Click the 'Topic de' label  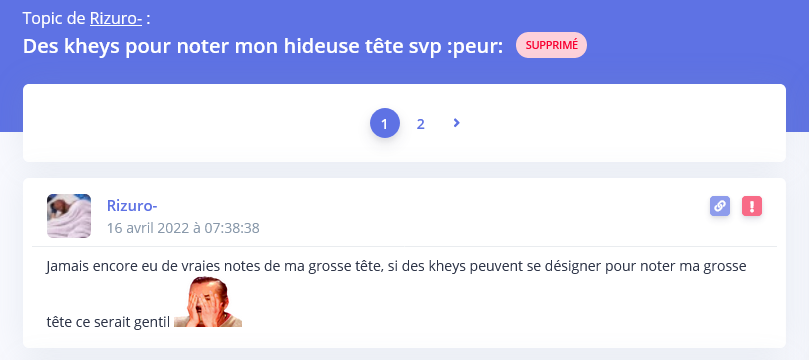tap(54, 19)
